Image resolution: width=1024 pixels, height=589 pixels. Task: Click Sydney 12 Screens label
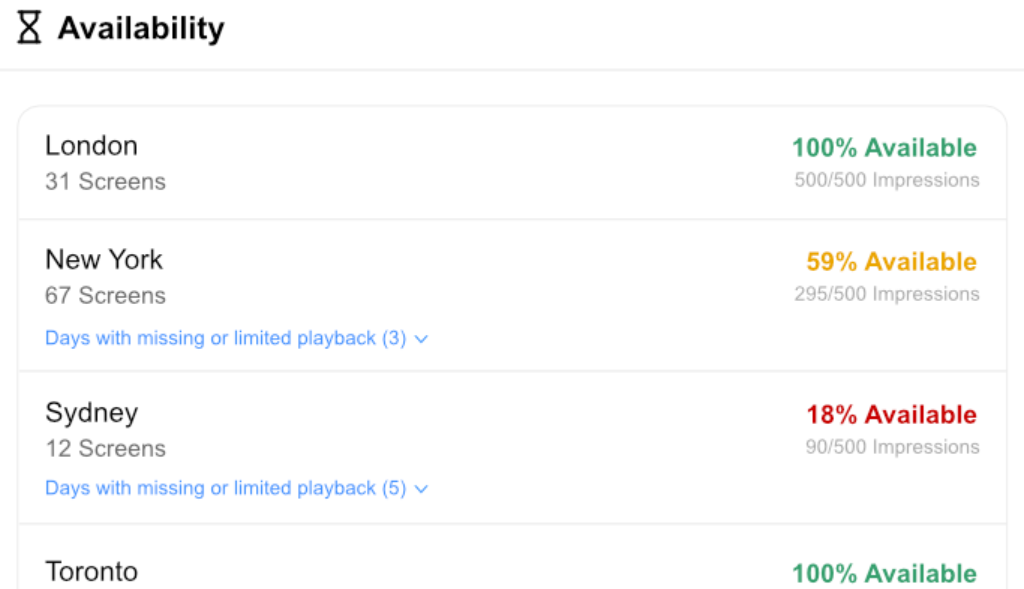[105, 449]
